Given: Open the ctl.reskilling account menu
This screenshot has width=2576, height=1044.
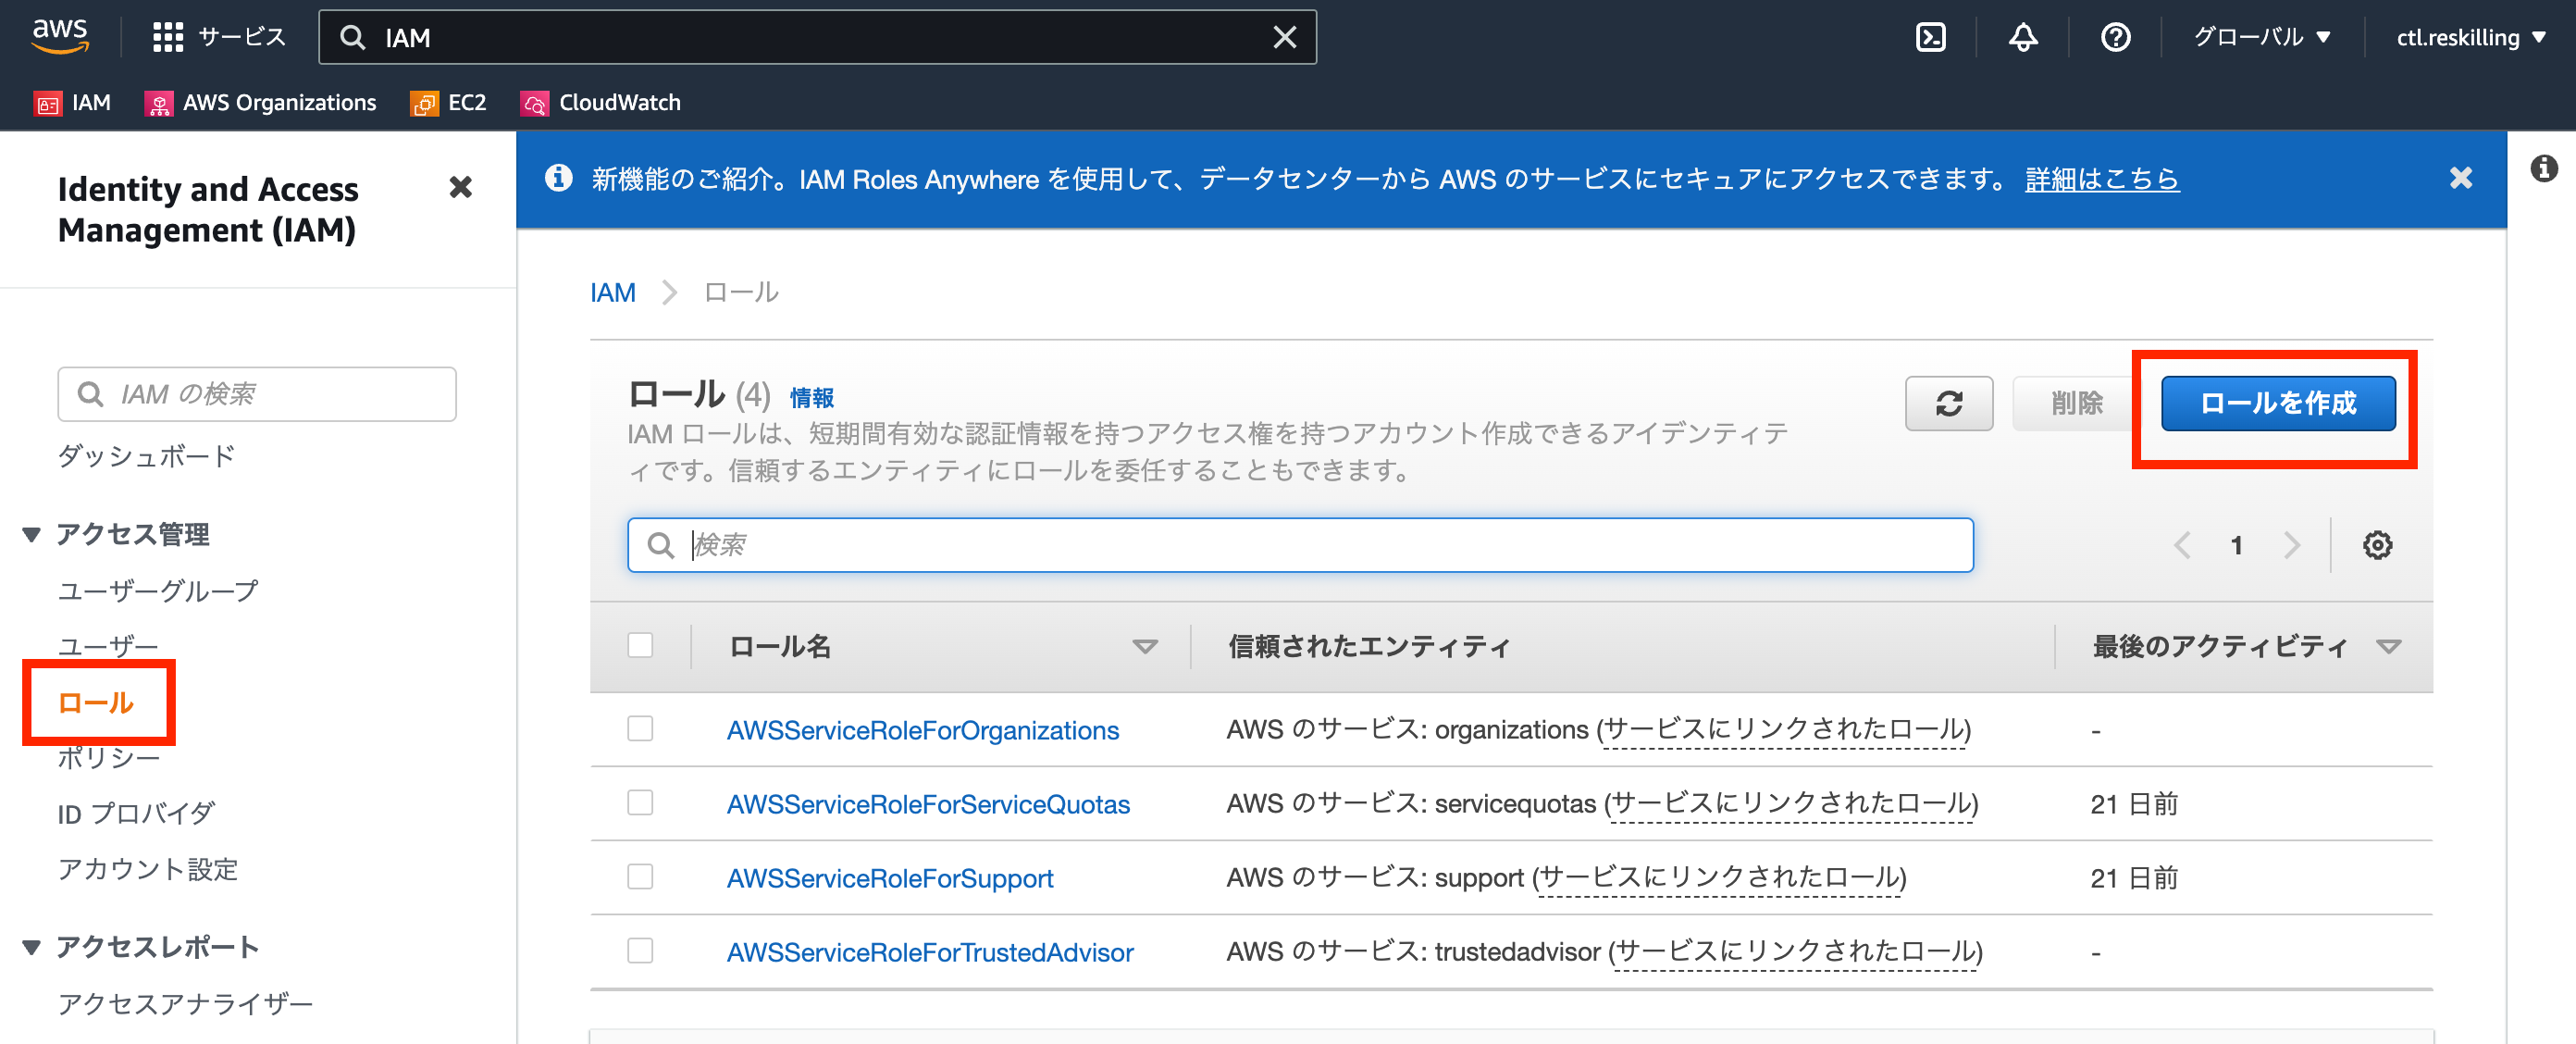Looking at the screenshot, I should [x=2469, y=36].
